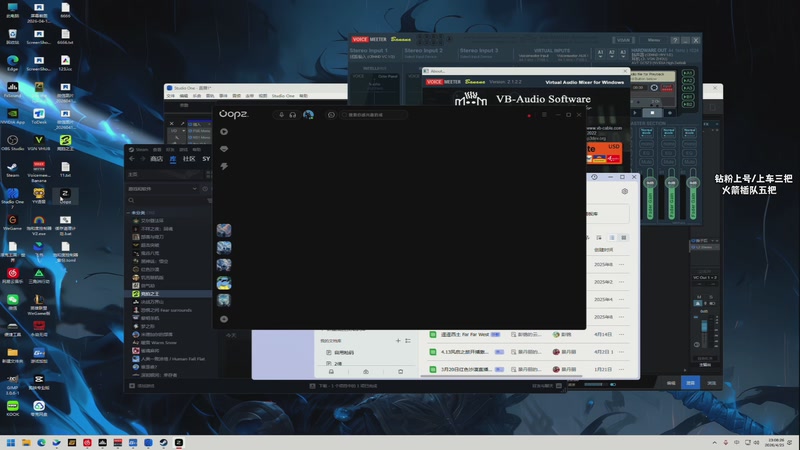Click the third master Fader Gain slider in Voicemeeter
The image size is (800, 450).
point(693,195)
